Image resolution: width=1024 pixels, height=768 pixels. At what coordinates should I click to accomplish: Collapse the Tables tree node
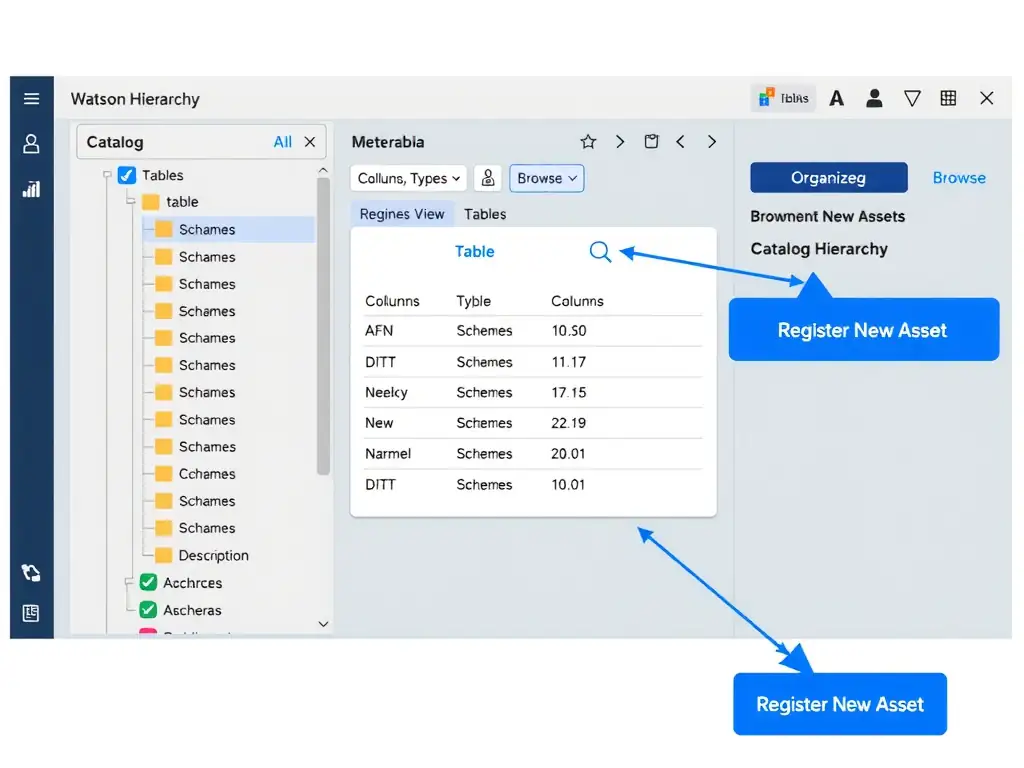coord(107,175)
